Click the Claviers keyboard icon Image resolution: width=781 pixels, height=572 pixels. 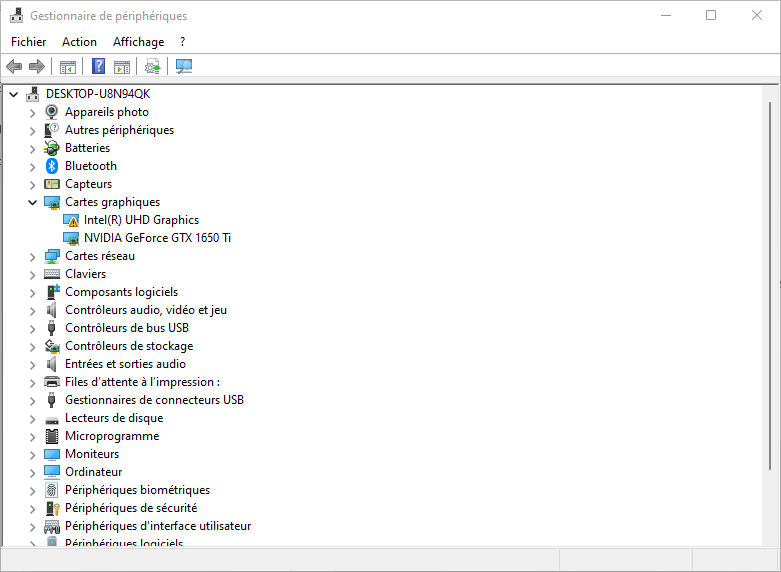coord(52,274)
